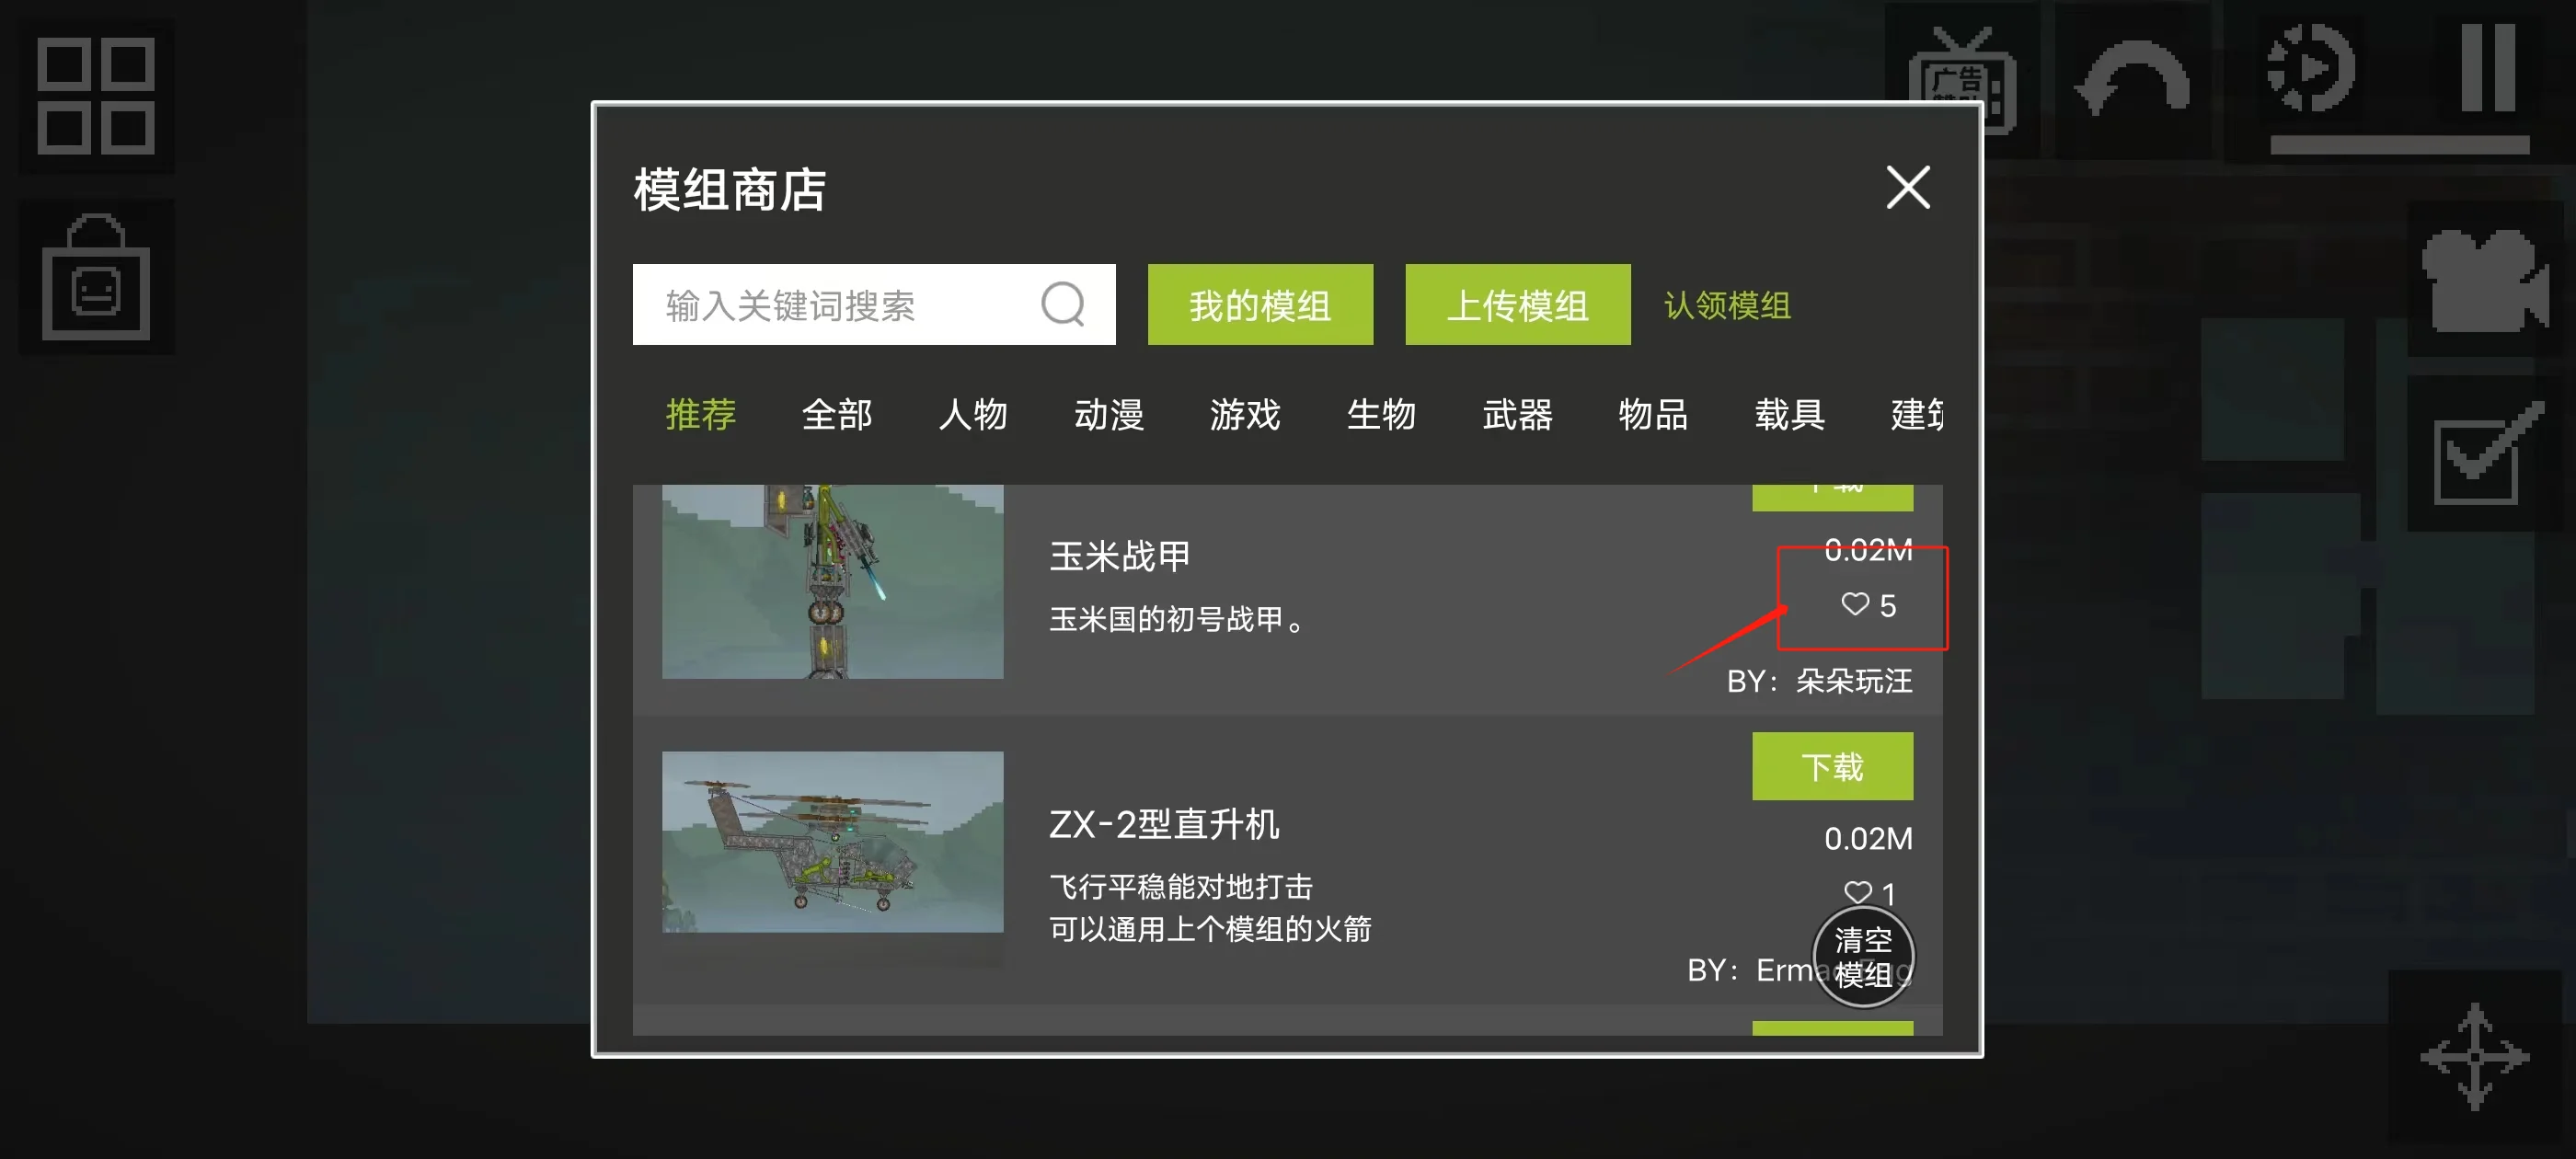The width and height of the screenshot is (2576, 1159).
Task: Tap the ad TV icon
Action: pyautogui.click(x=1961, y=80)
